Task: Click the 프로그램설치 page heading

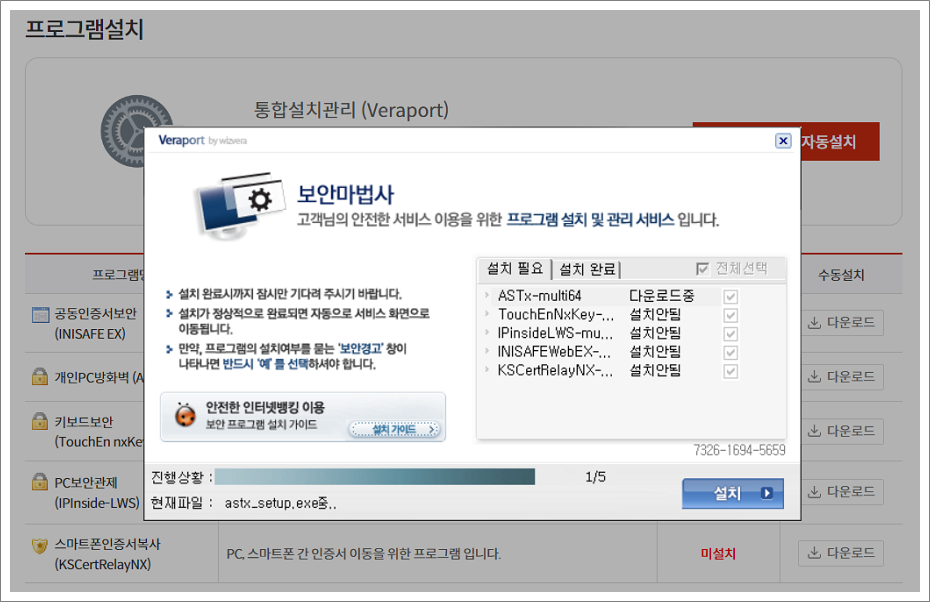Action: [x=84, y=29]
